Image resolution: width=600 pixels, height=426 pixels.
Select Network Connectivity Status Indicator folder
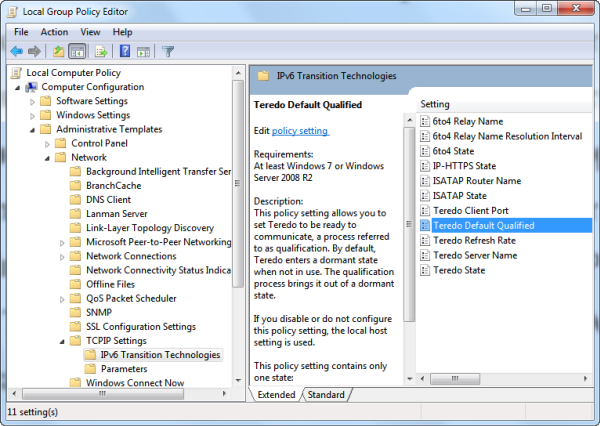point(158,270)
